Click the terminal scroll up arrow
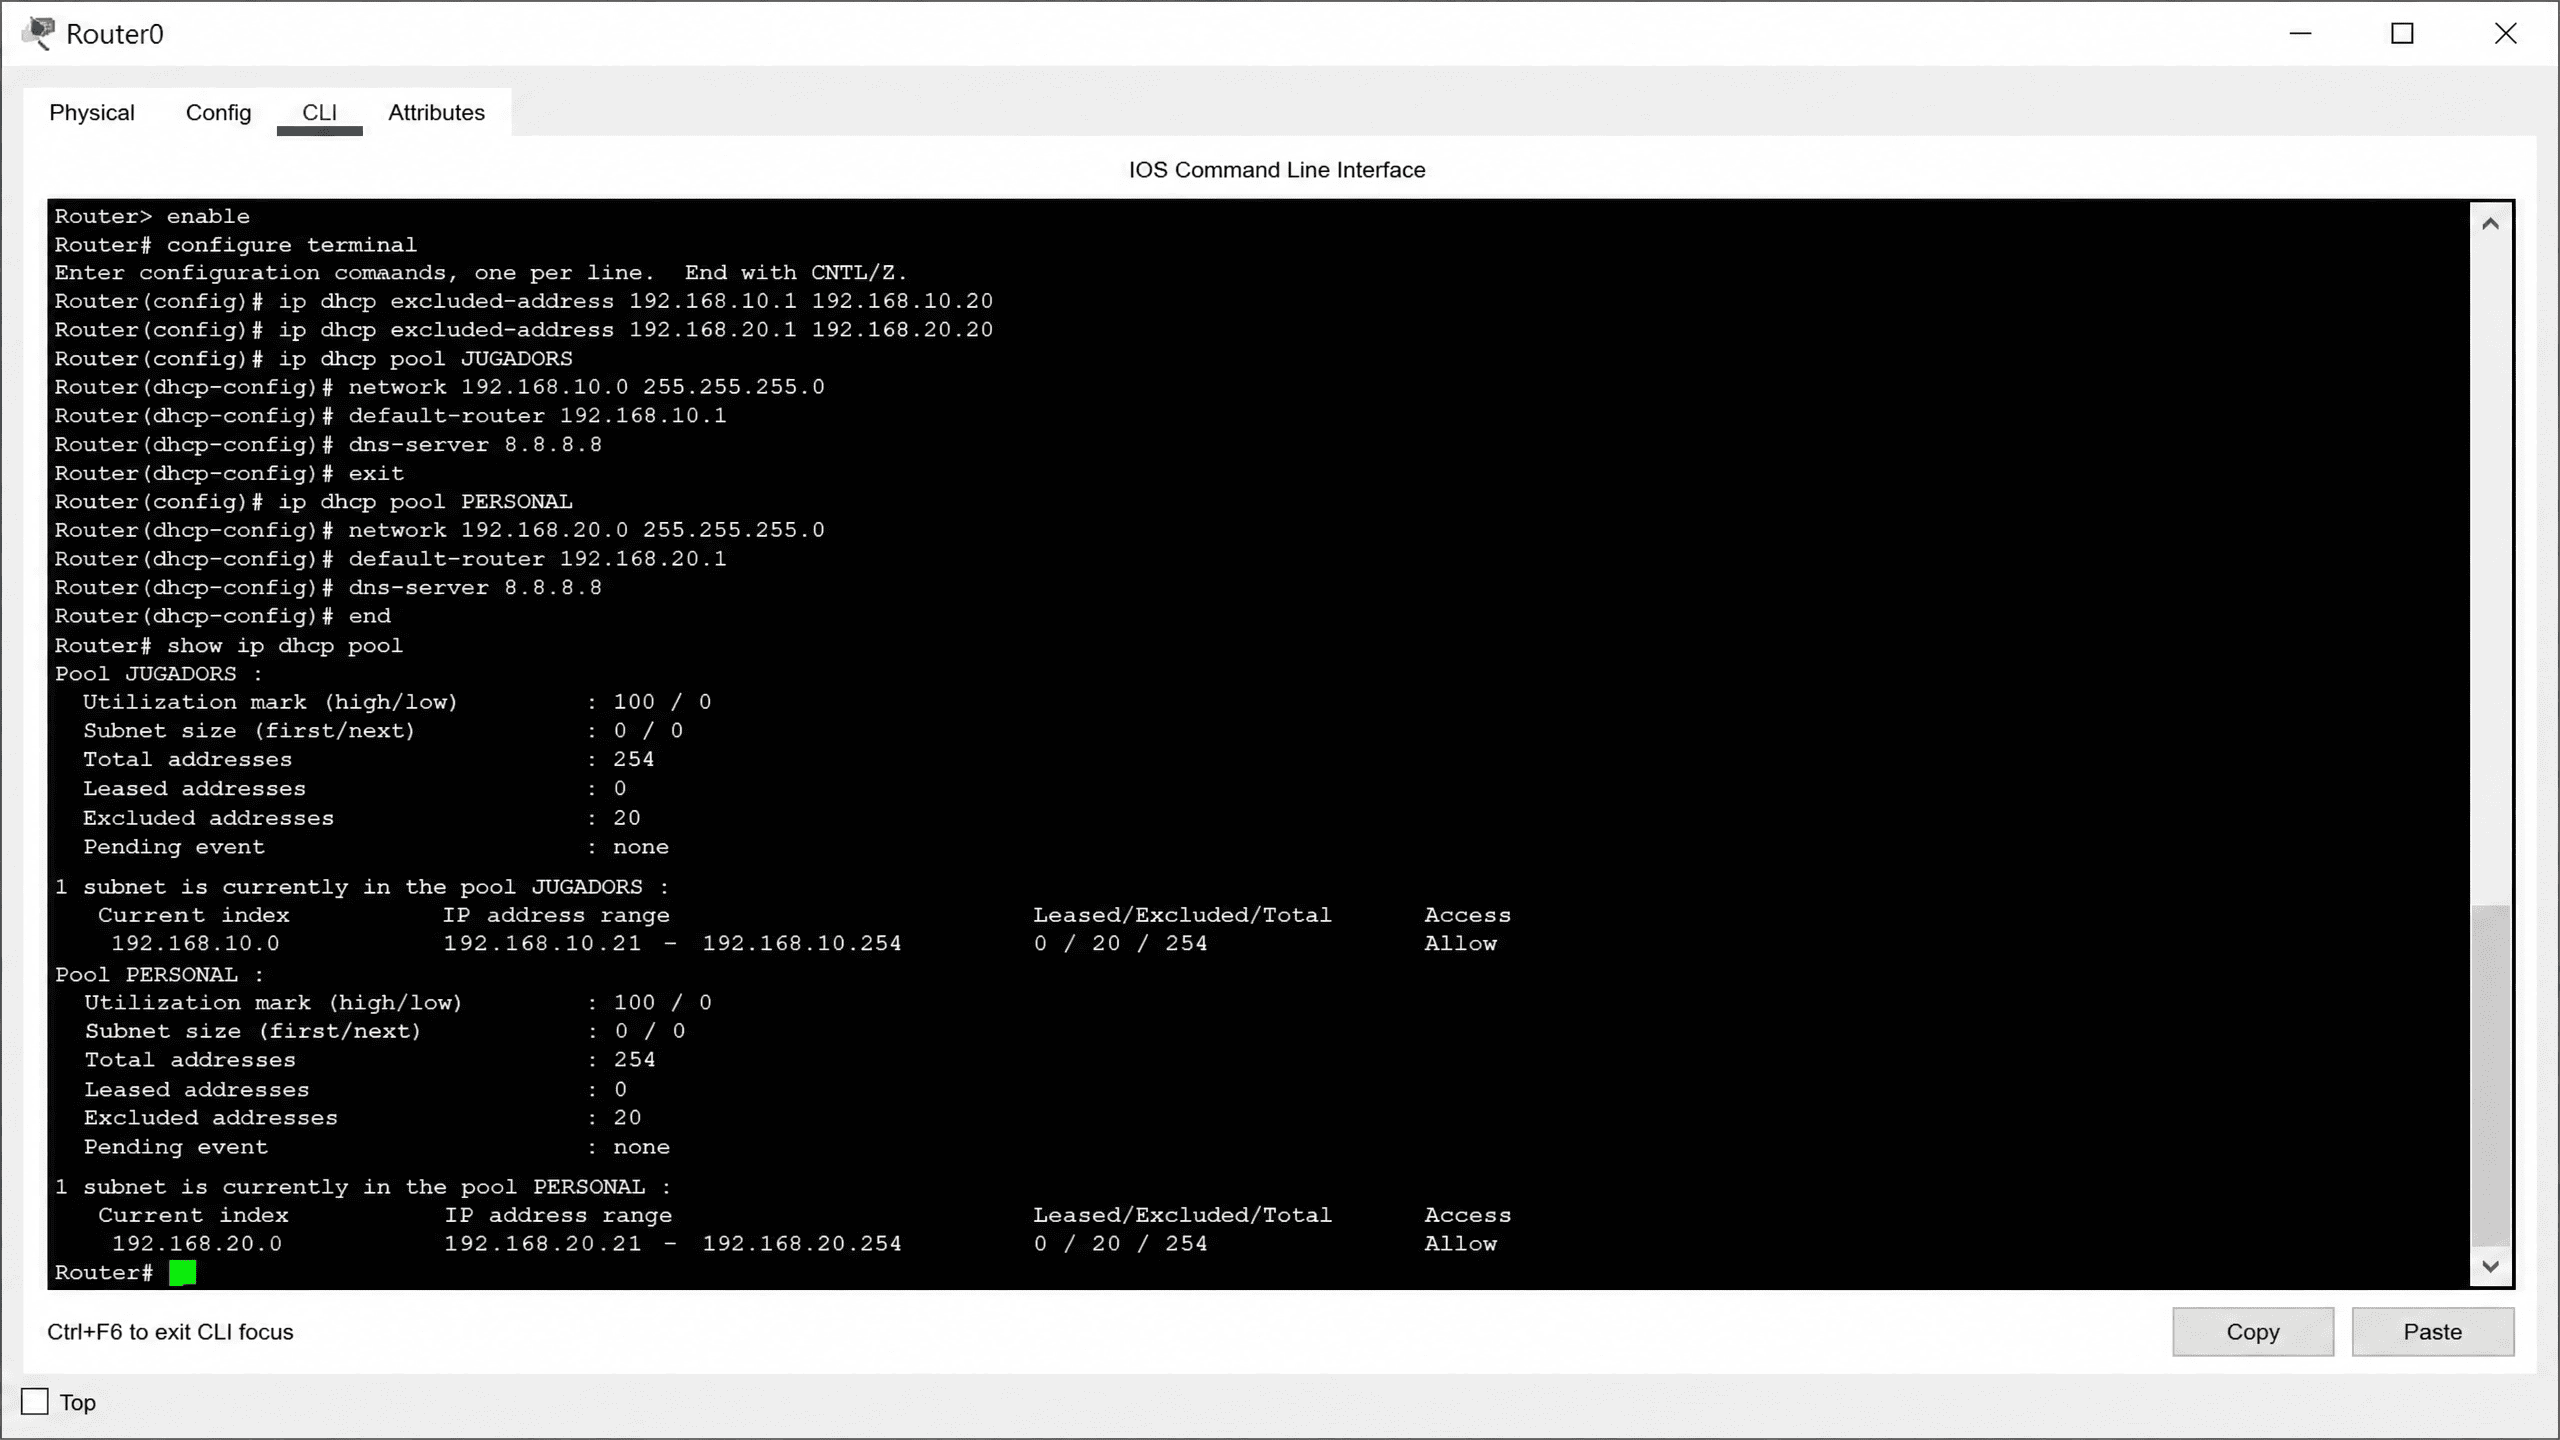Screen dimensions: 2560x1440 point(2490,224)
